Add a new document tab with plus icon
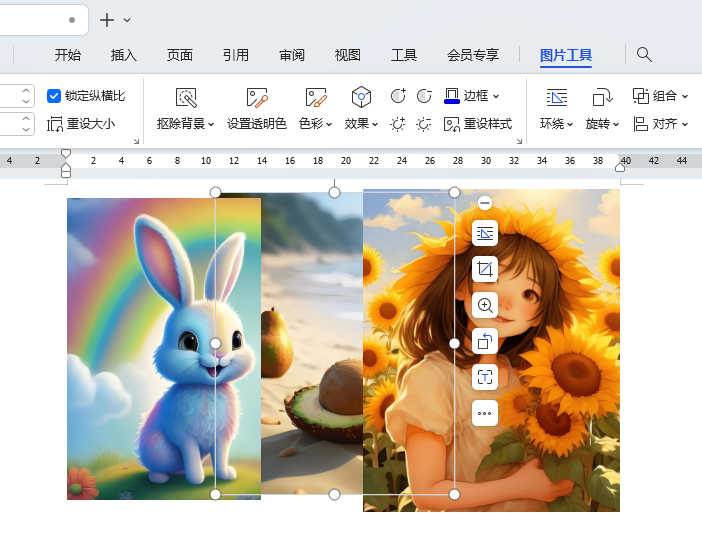Screen dimensions: 702x560 [107, 20]
